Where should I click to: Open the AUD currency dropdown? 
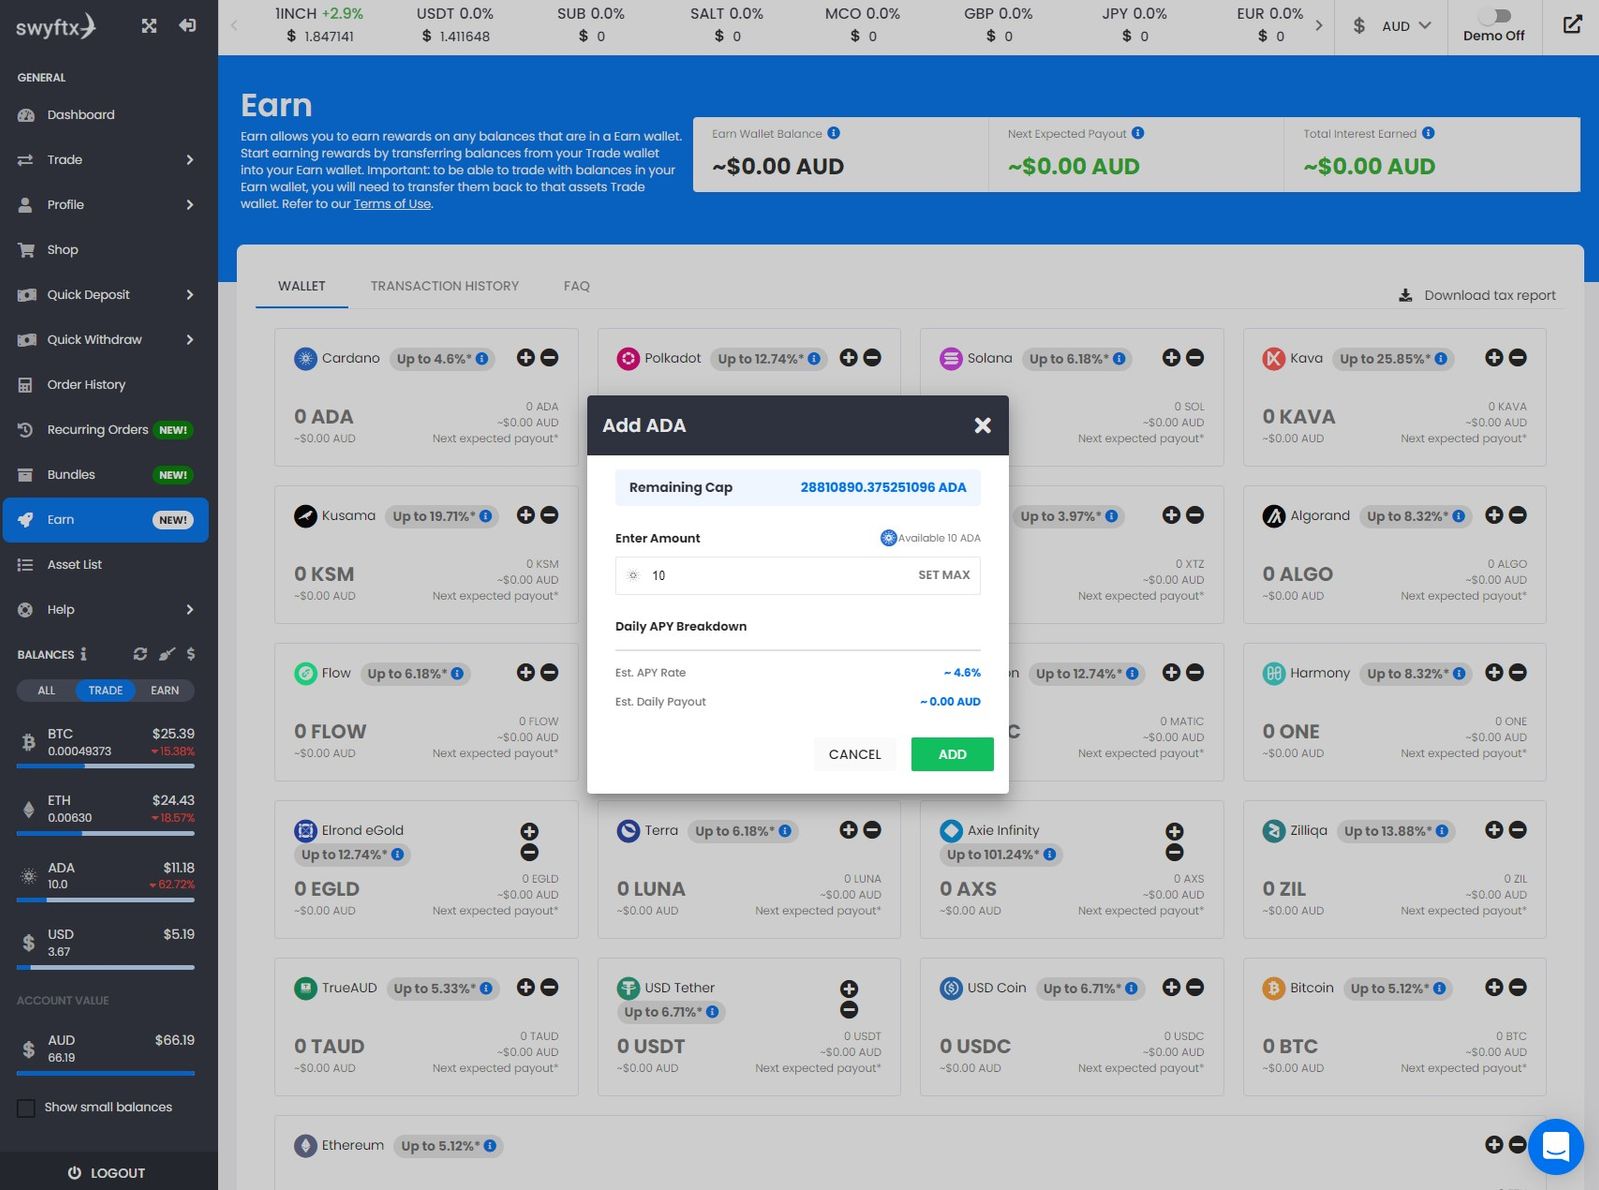(x=1392, y=26)
